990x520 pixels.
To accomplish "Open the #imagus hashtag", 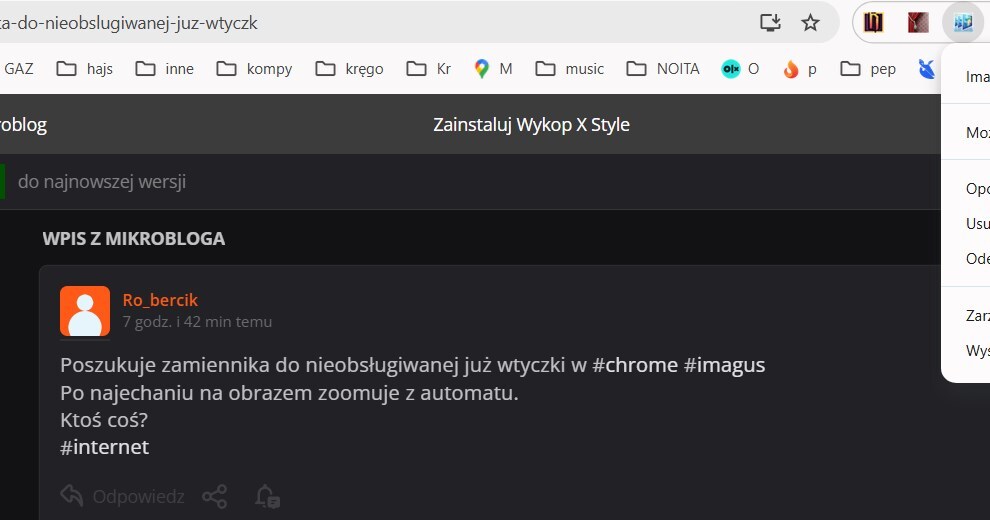I will point(724,365).
